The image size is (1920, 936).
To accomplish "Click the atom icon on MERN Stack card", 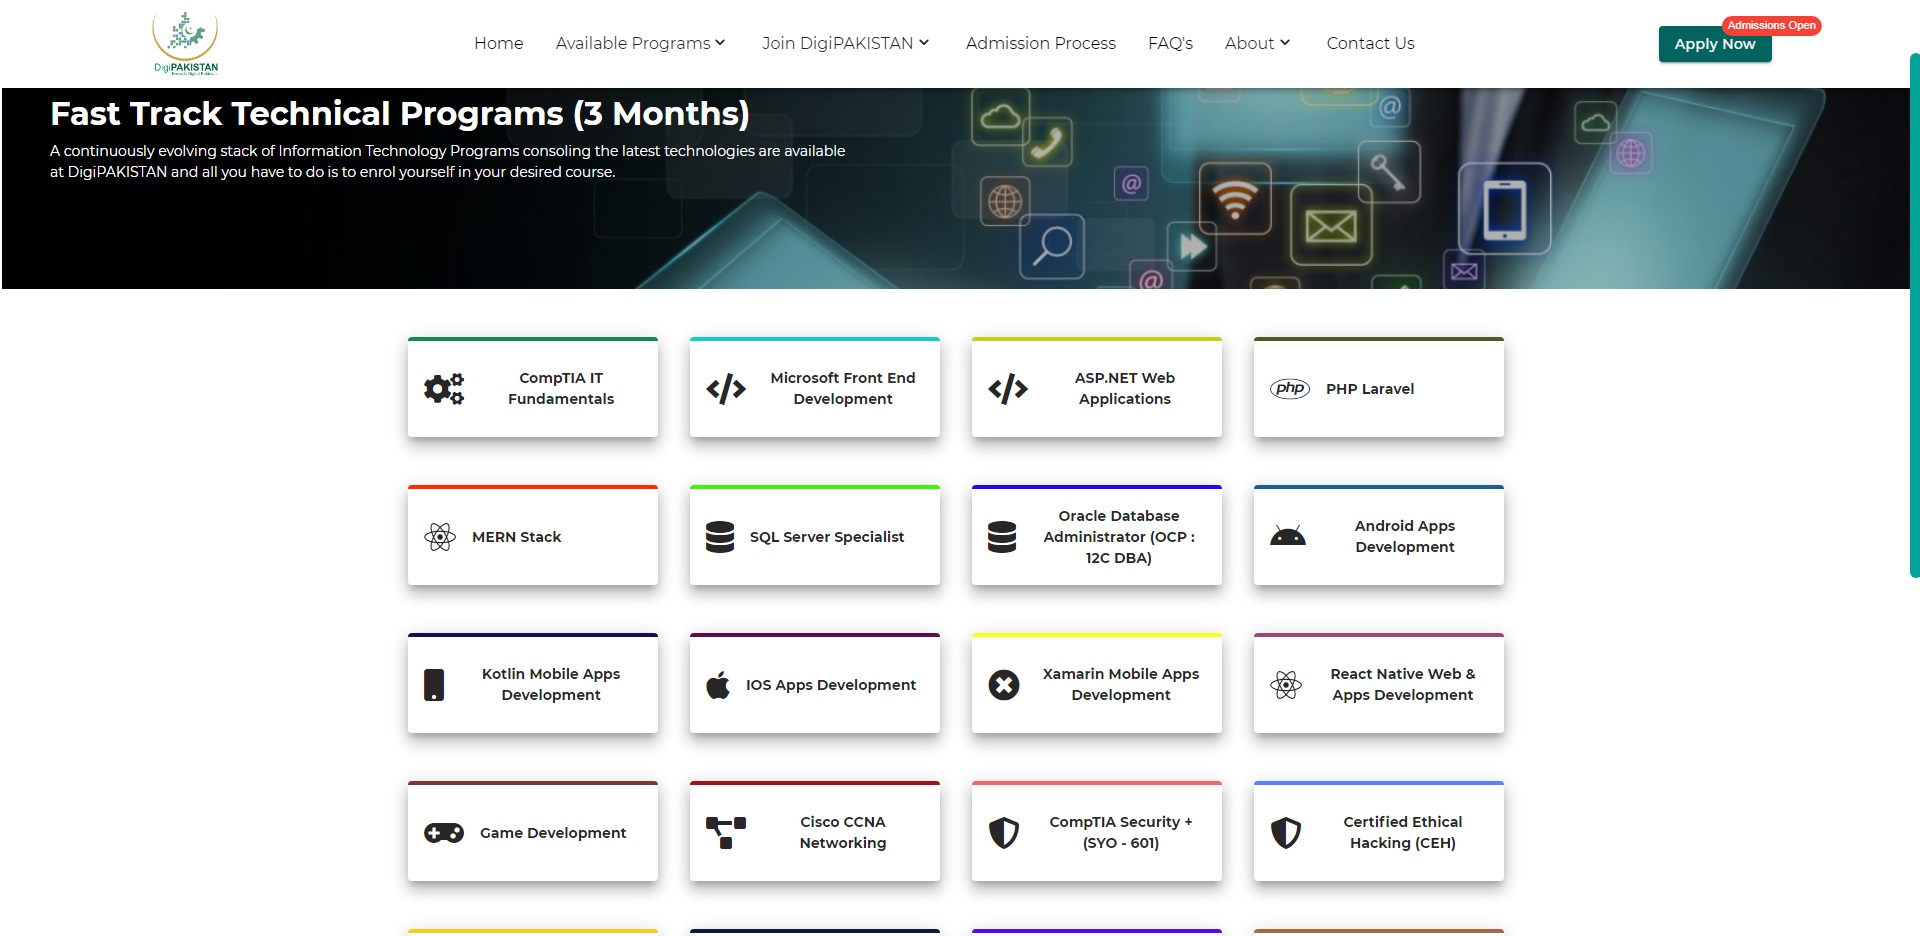I will tap(440, 537).
